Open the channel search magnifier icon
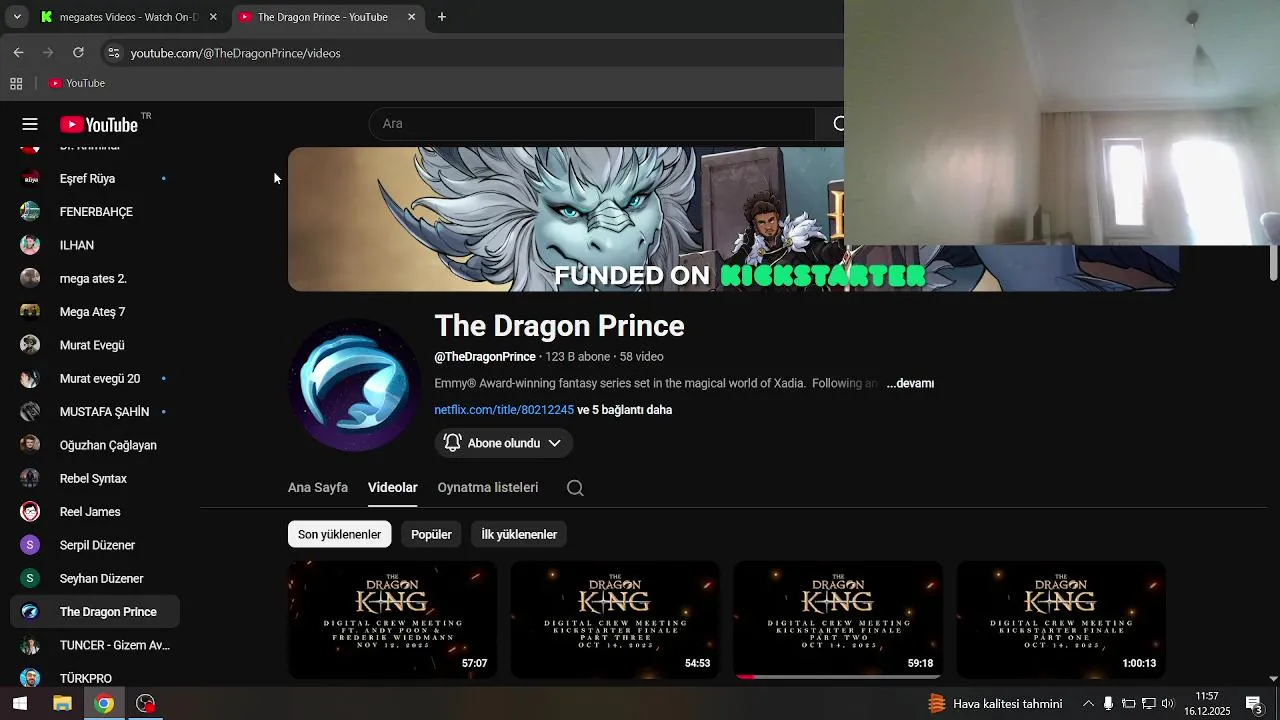 point(575,488)
